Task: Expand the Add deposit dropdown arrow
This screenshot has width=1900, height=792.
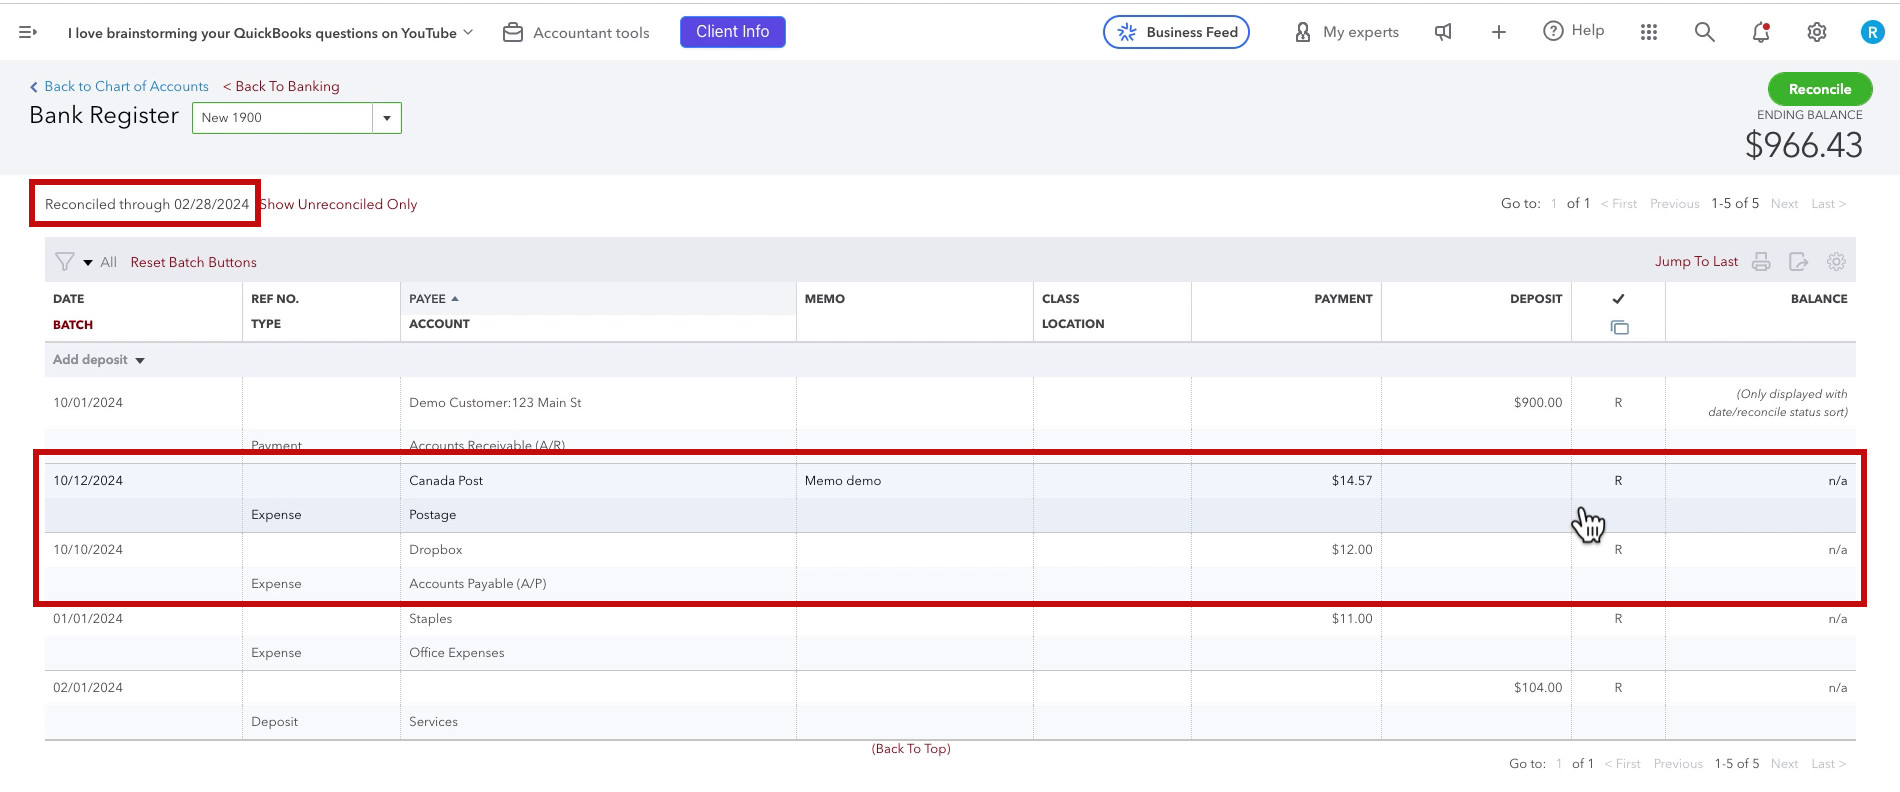Action: tap(140, 361)
